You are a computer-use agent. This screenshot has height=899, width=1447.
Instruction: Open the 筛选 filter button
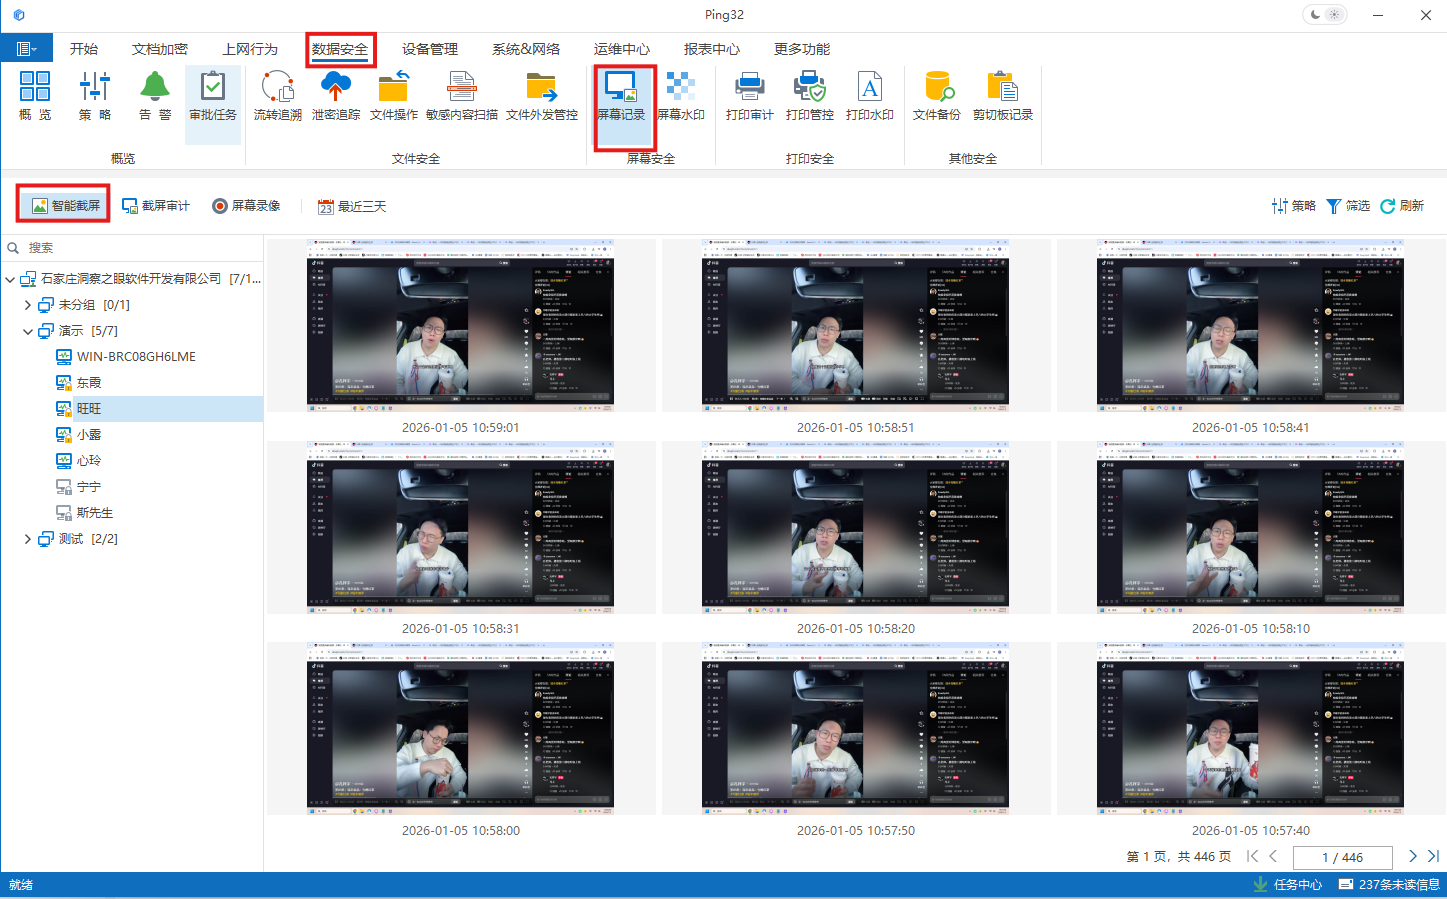(1348, 206)
